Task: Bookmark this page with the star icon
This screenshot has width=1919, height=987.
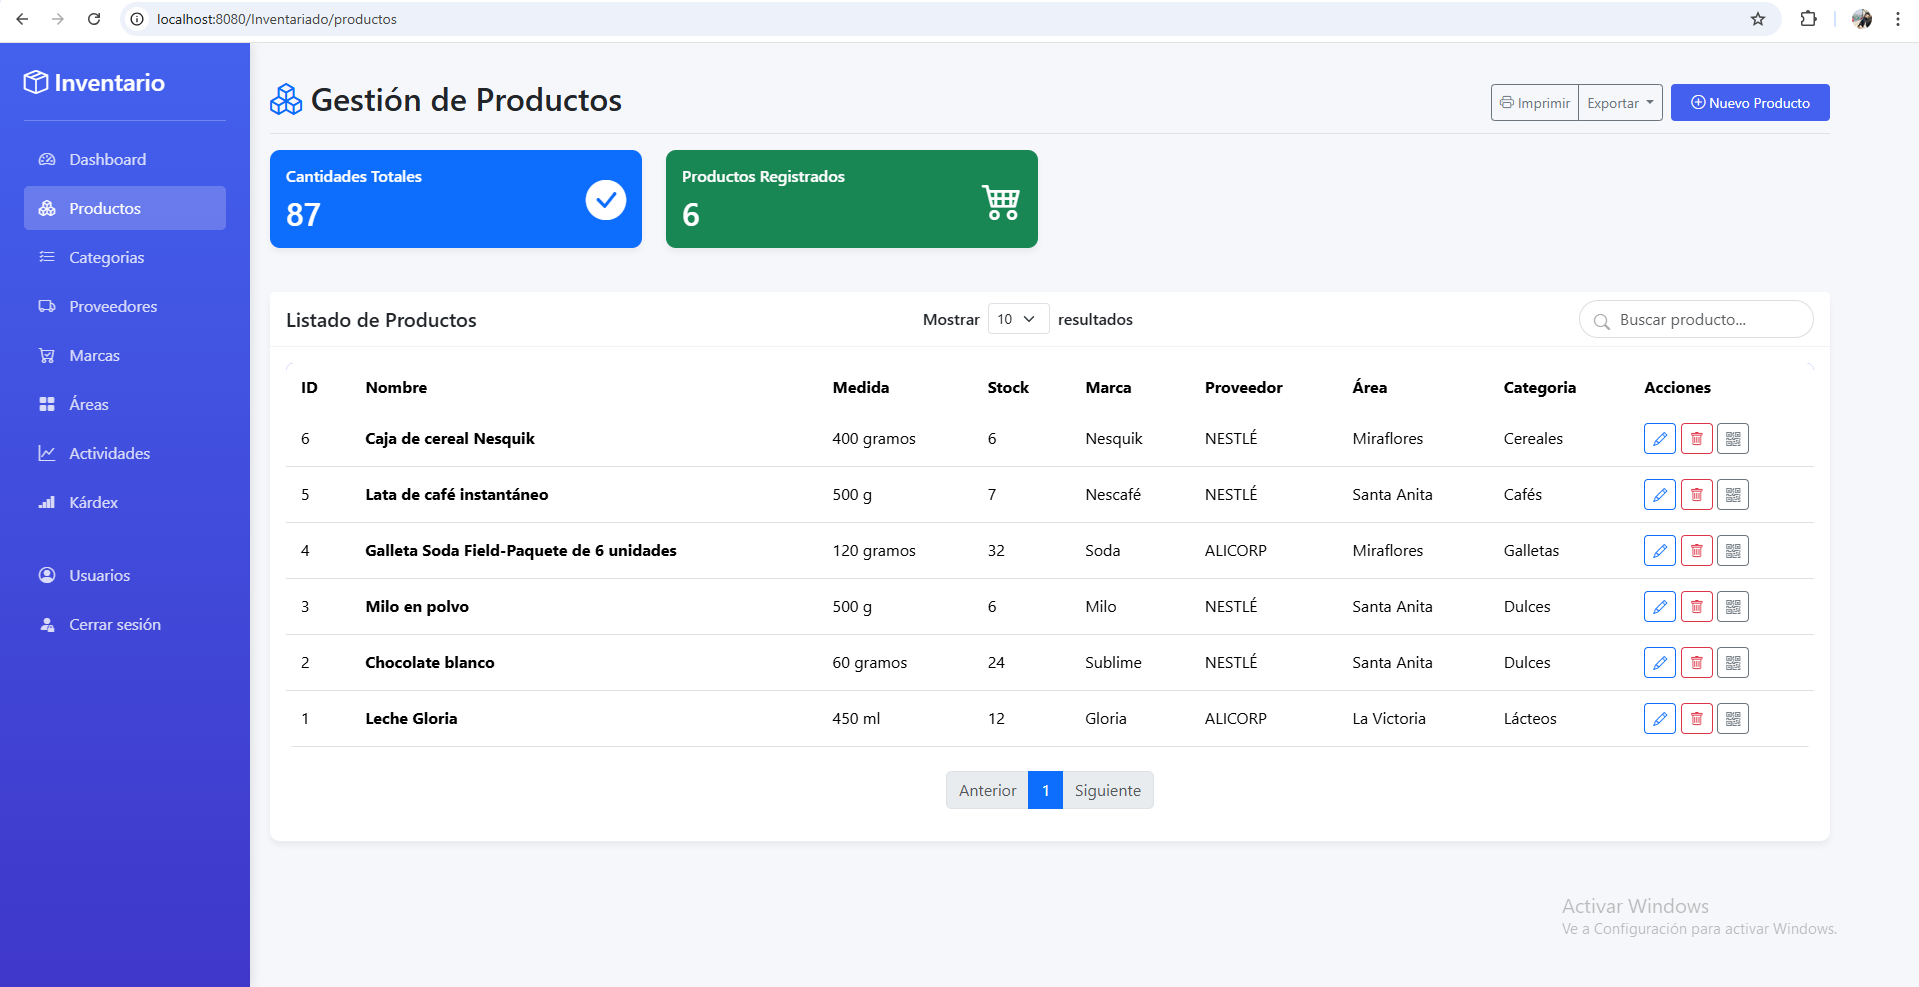Action: tap(1758, 19)
